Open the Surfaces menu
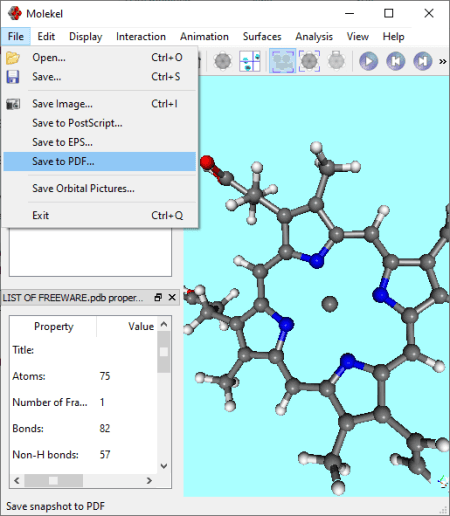 click(262, 36)
